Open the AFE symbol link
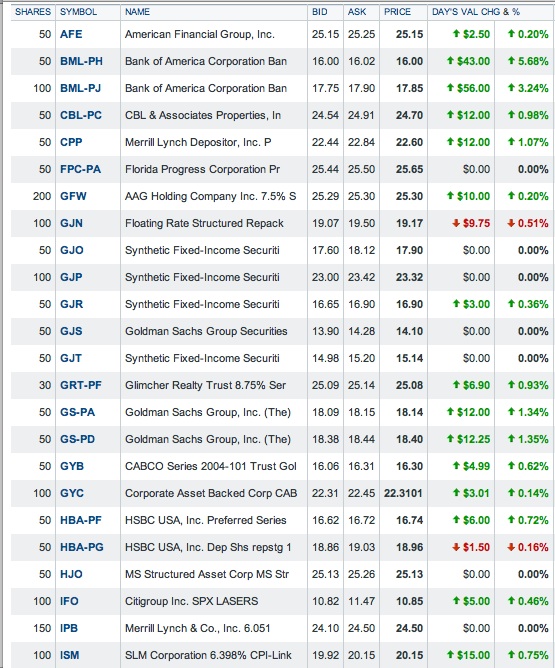This screenshot has width=555, height=668. pos(71,34)
